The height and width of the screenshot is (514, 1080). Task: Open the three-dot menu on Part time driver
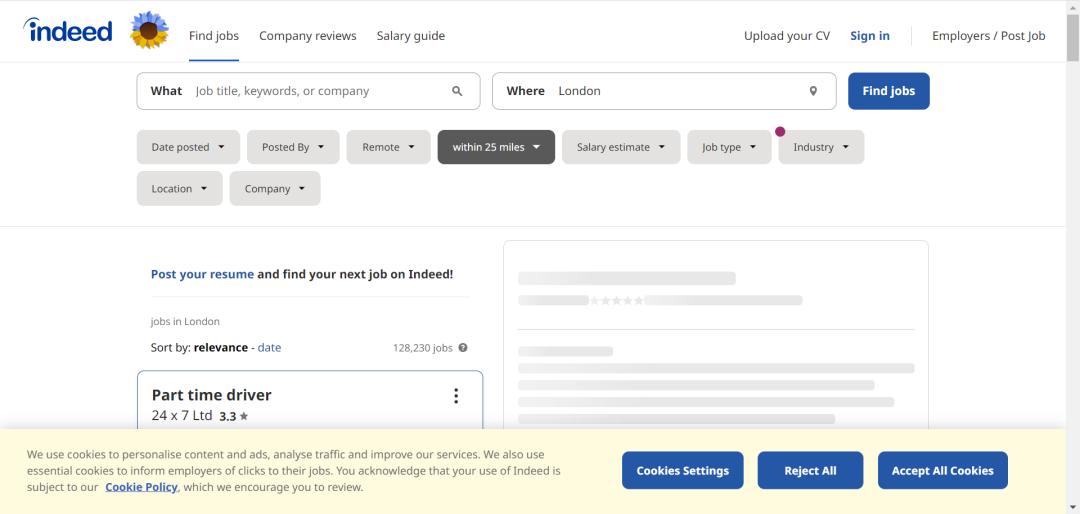[456, 396]
